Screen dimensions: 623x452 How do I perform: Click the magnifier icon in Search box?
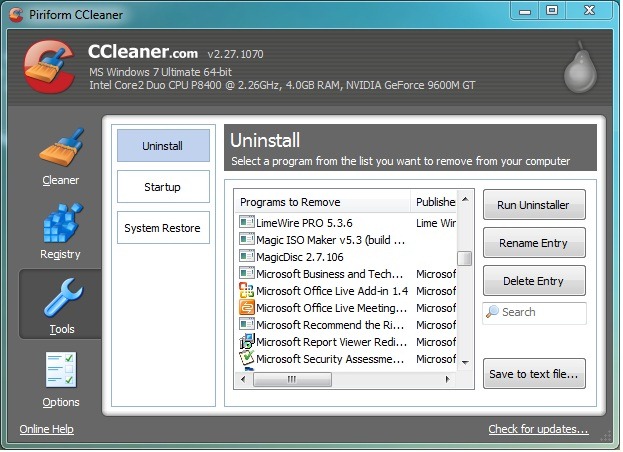(x=492, y=312)
